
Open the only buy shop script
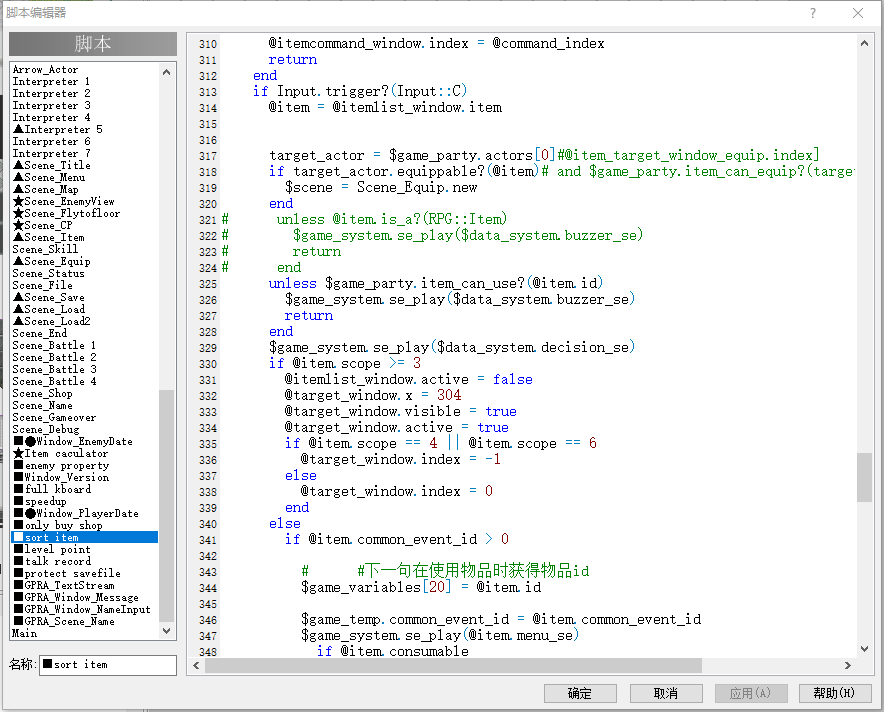click(x=58, y=525)
